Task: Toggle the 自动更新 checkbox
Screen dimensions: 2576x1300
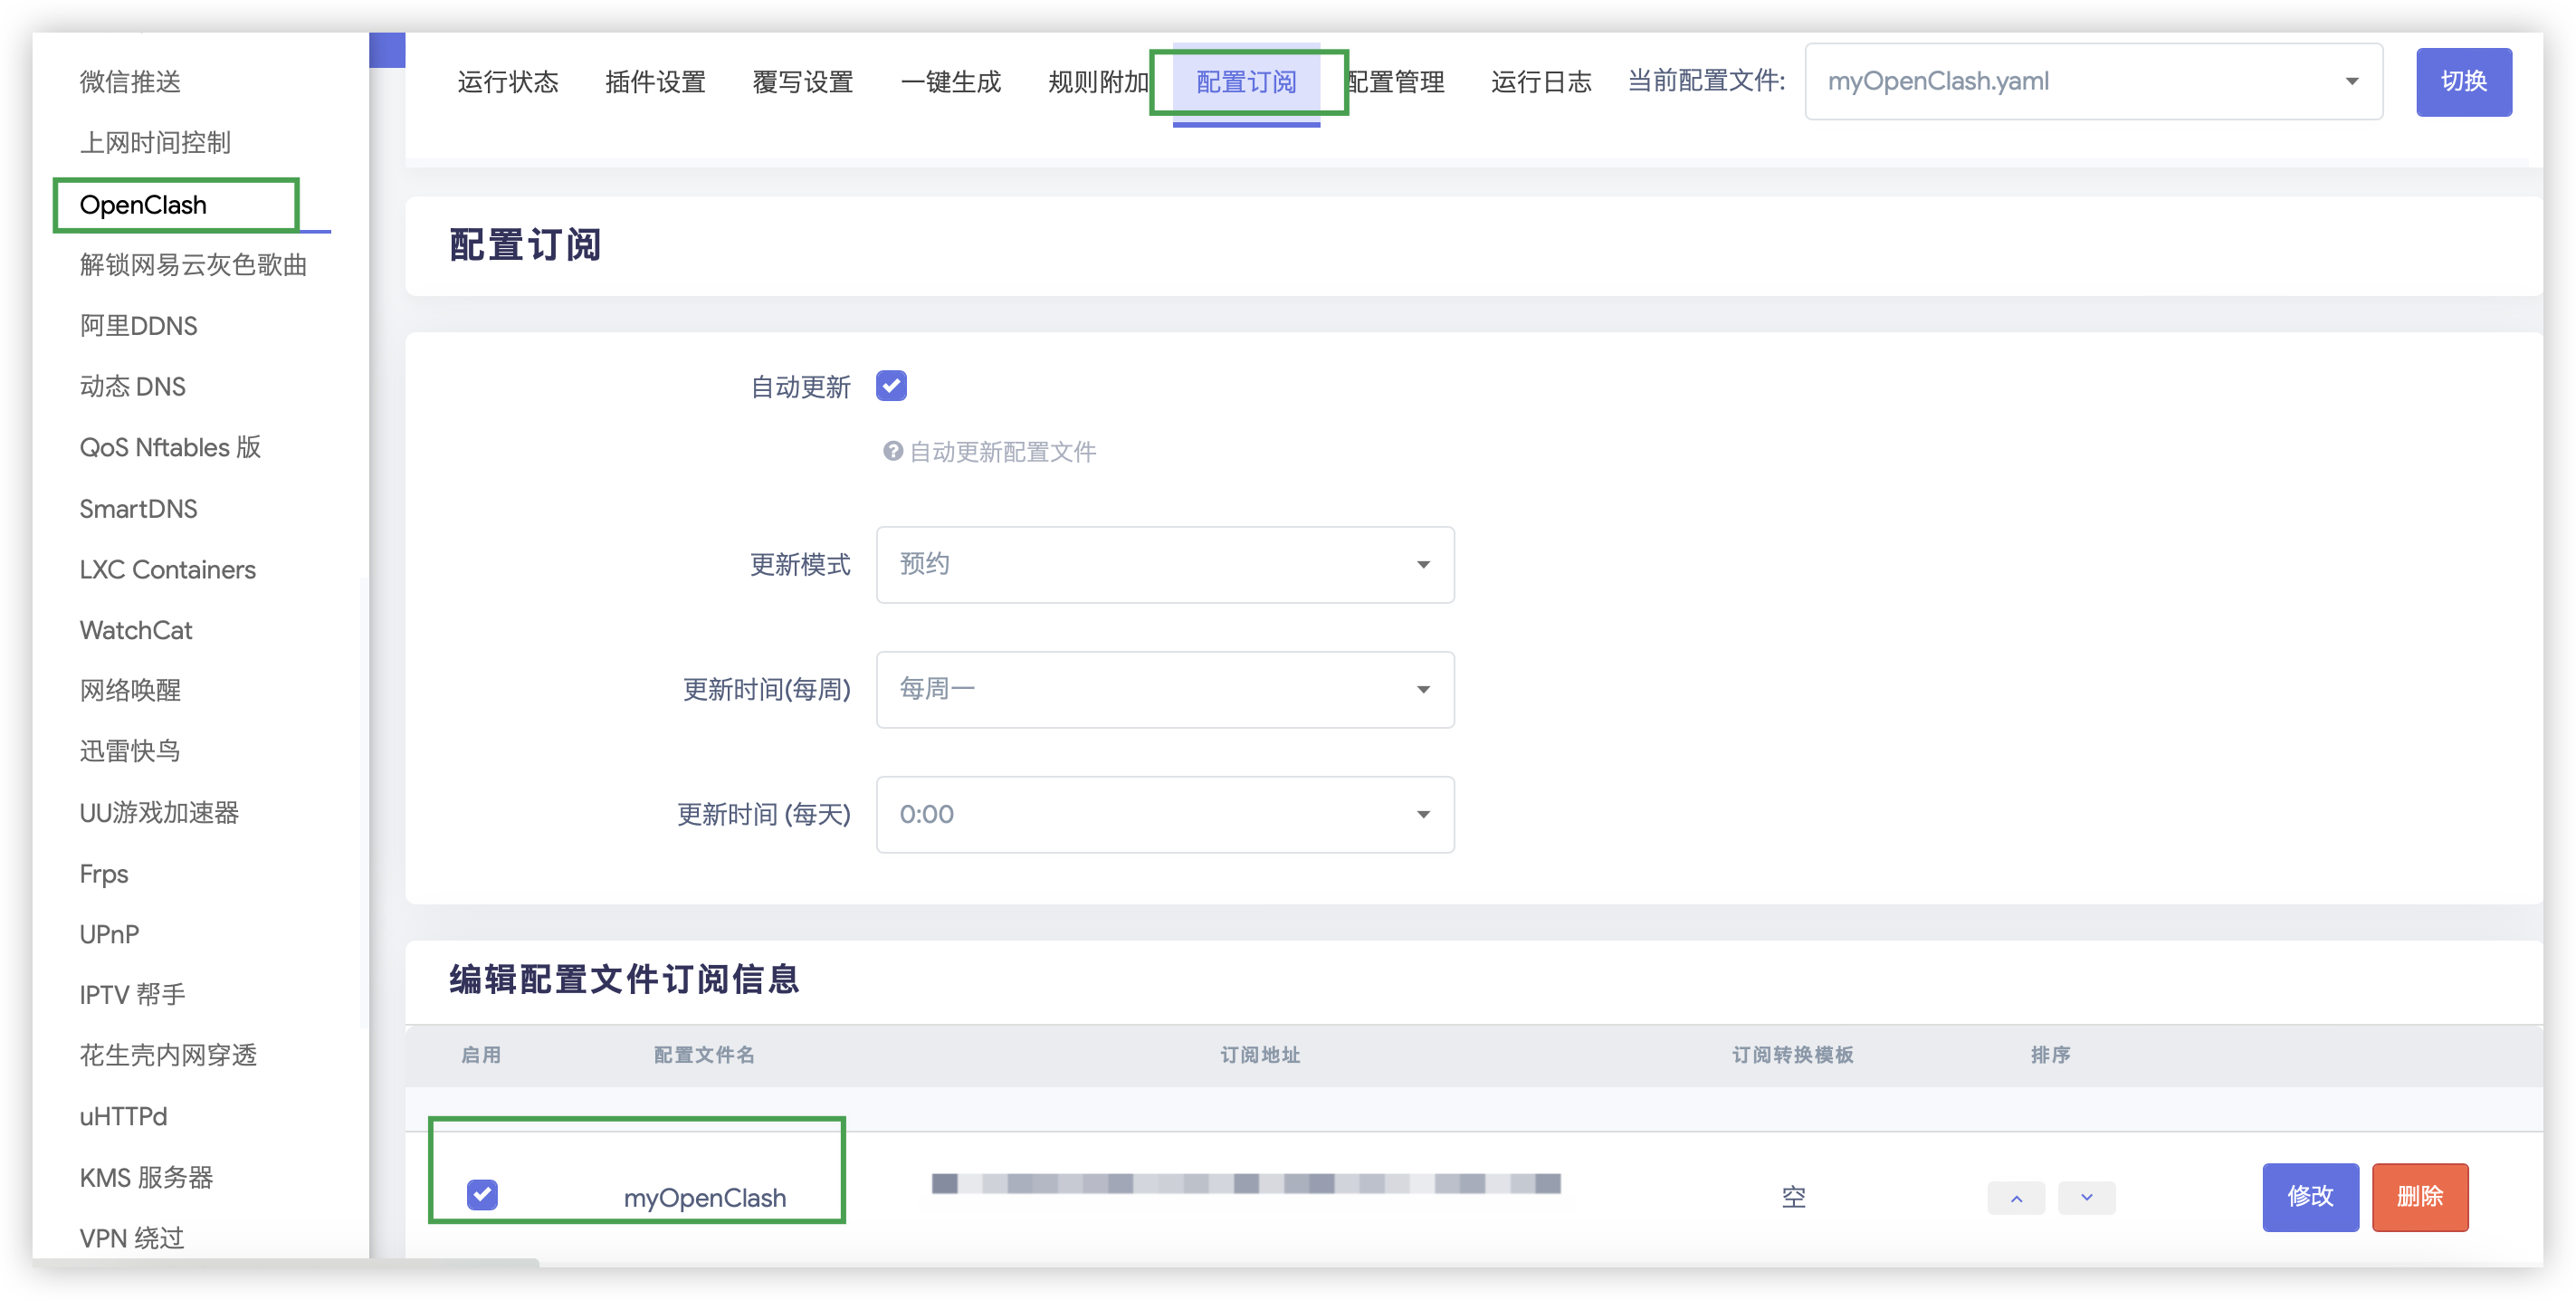Action: (890, 386)
